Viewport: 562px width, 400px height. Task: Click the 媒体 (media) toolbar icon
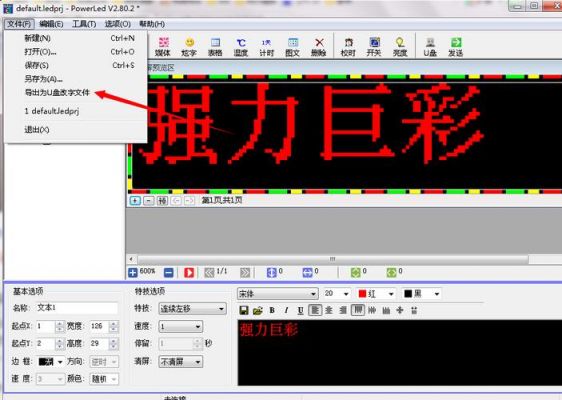pyautogui.click(x=163, y=47)
